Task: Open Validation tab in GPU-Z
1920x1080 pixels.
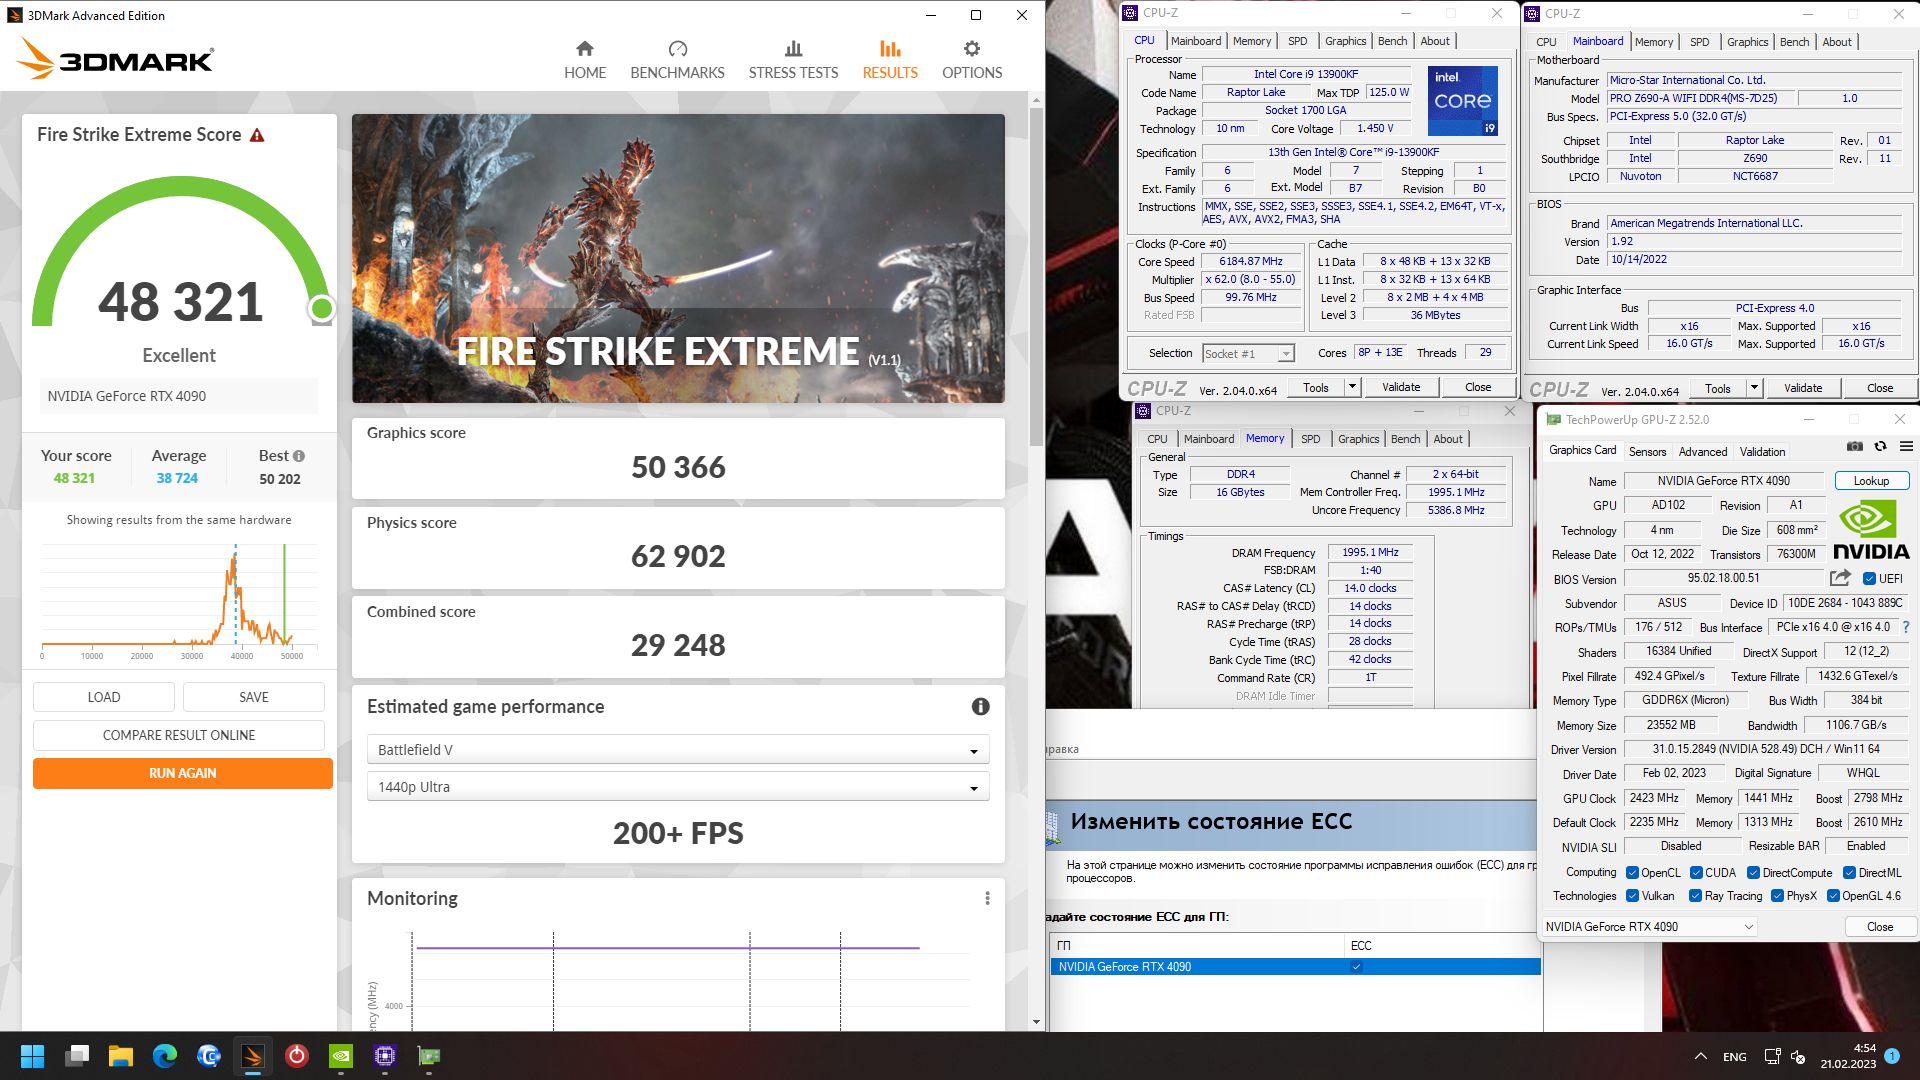Action: pos(1762,452)
